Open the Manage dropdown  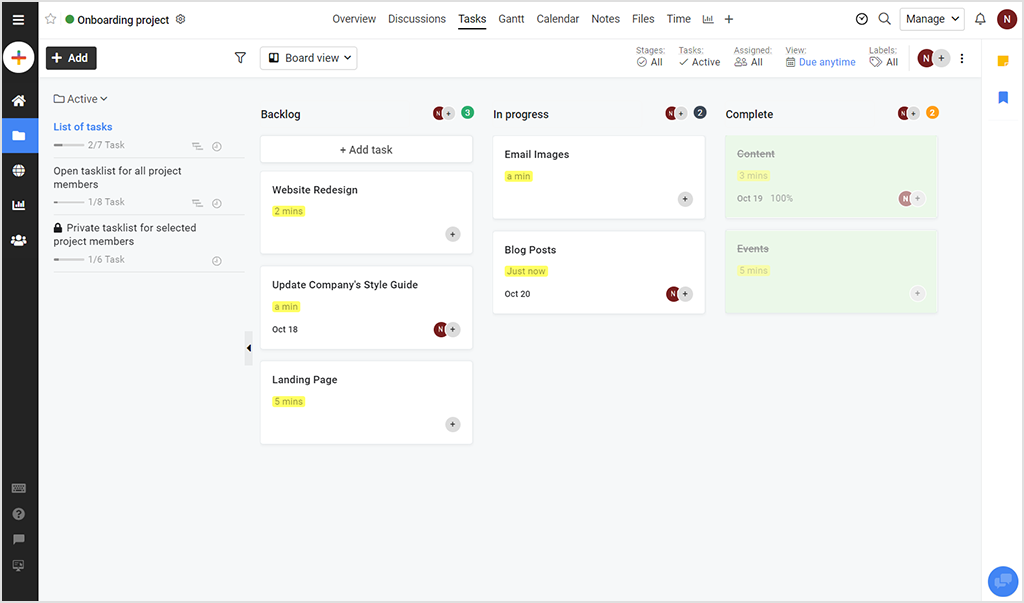click(x=931, y=18)
